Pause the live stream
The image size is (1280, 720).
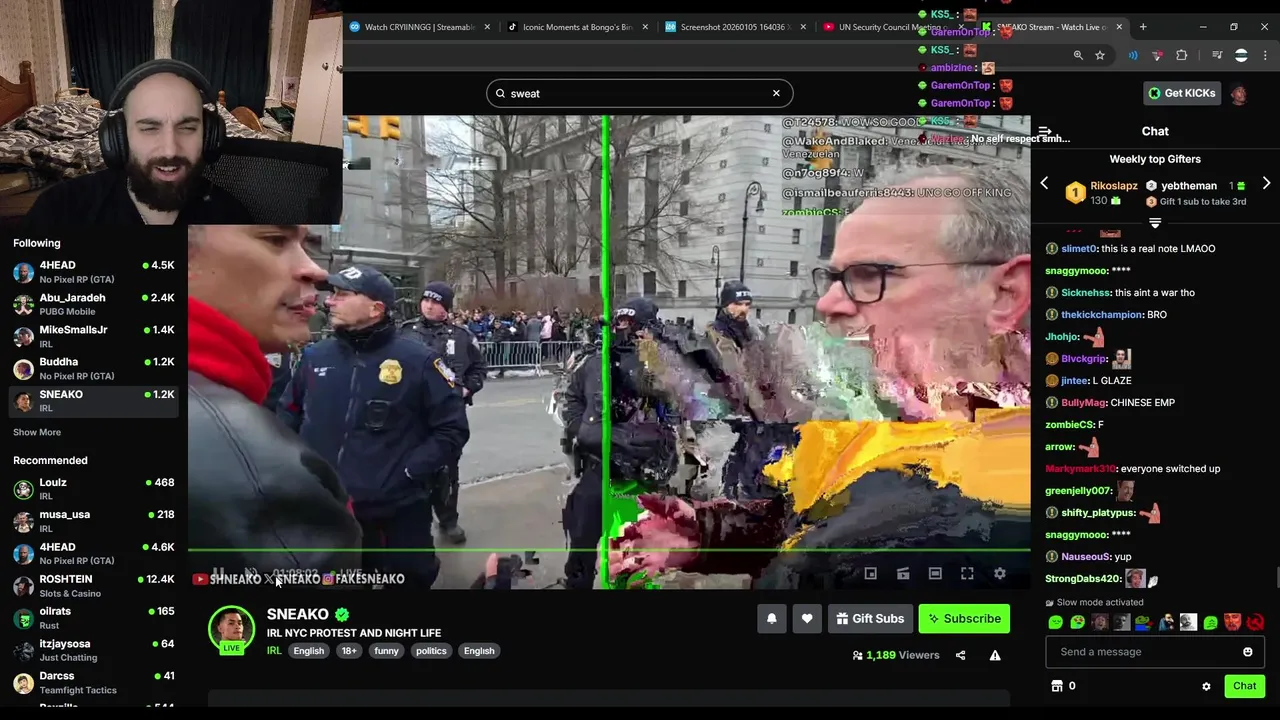217,574
